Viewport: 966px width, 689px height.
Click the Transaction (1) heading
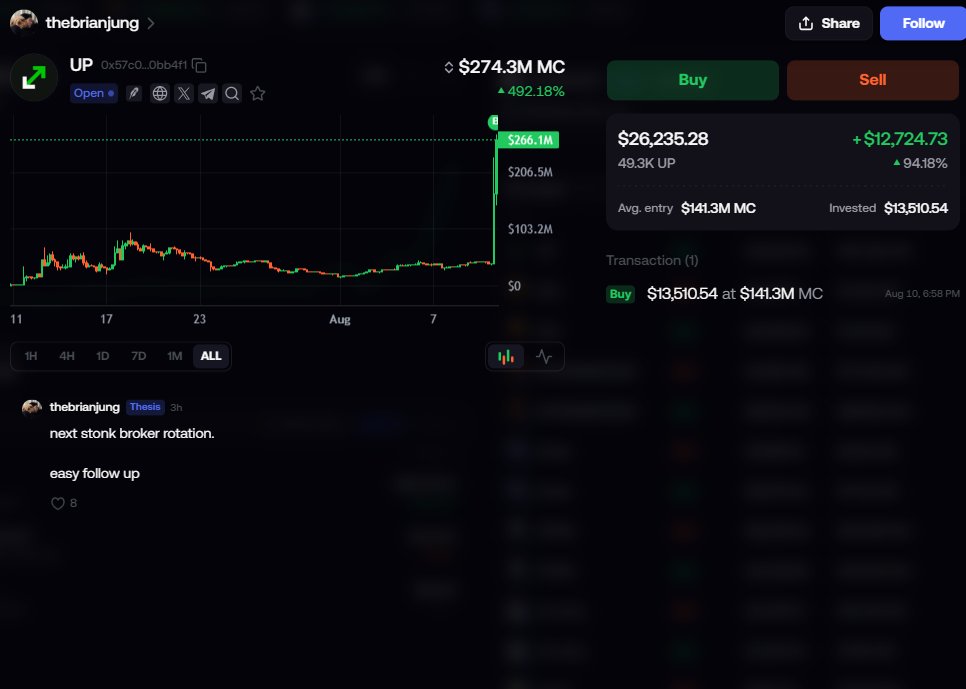click(652, 260)
